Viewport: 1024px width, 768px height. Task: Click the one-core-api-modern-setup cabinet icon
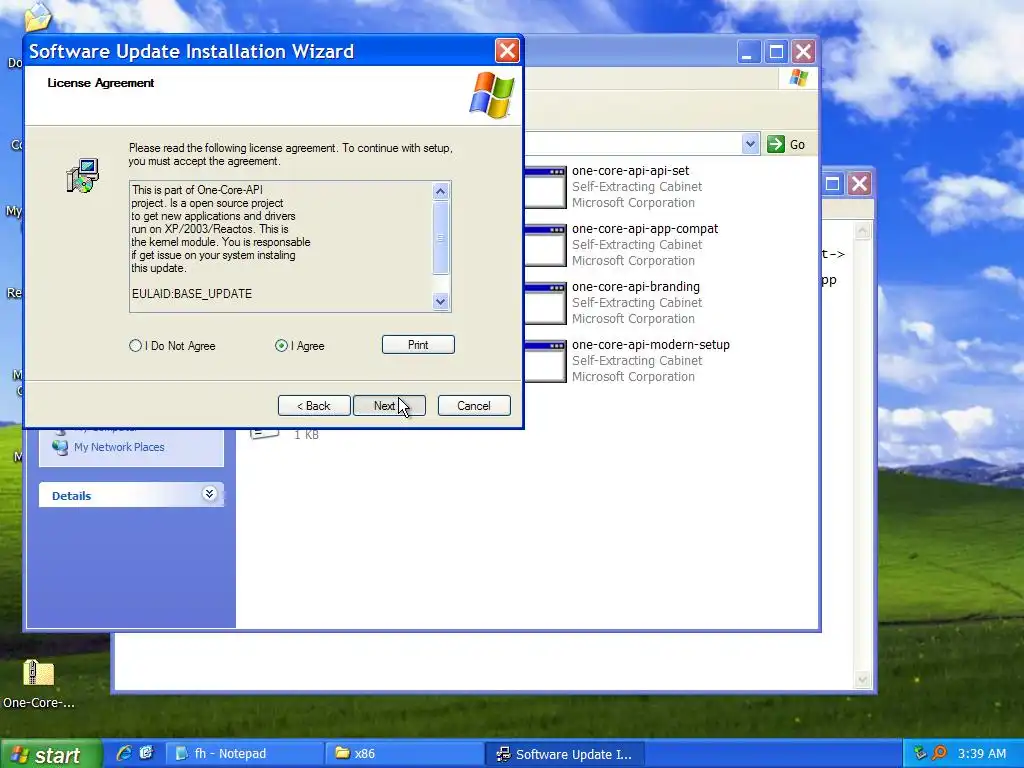(545, 361)
